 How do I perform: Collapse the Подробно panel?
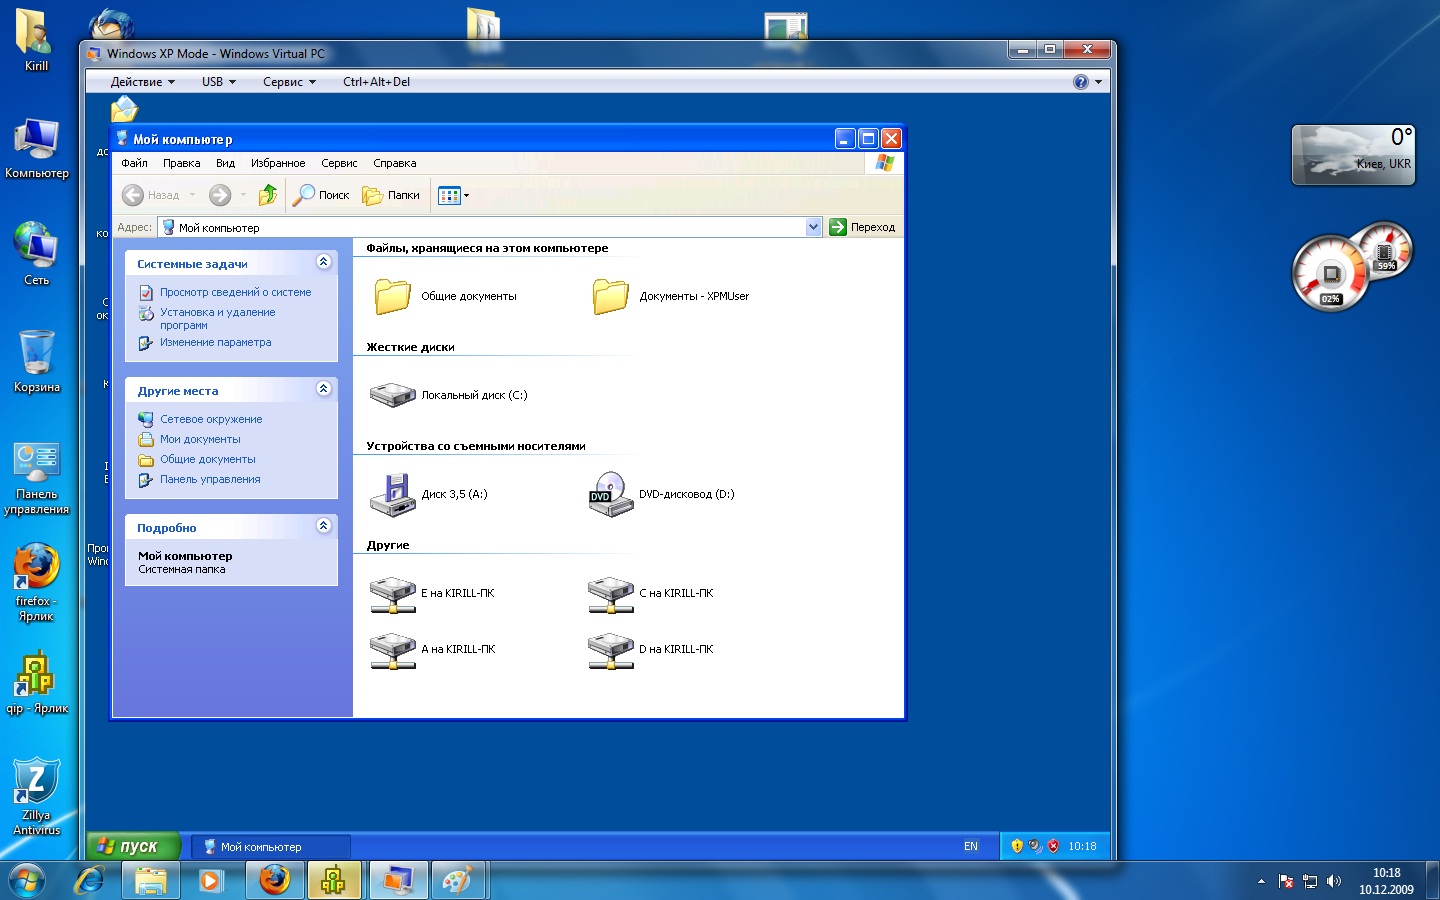[323, 526]
